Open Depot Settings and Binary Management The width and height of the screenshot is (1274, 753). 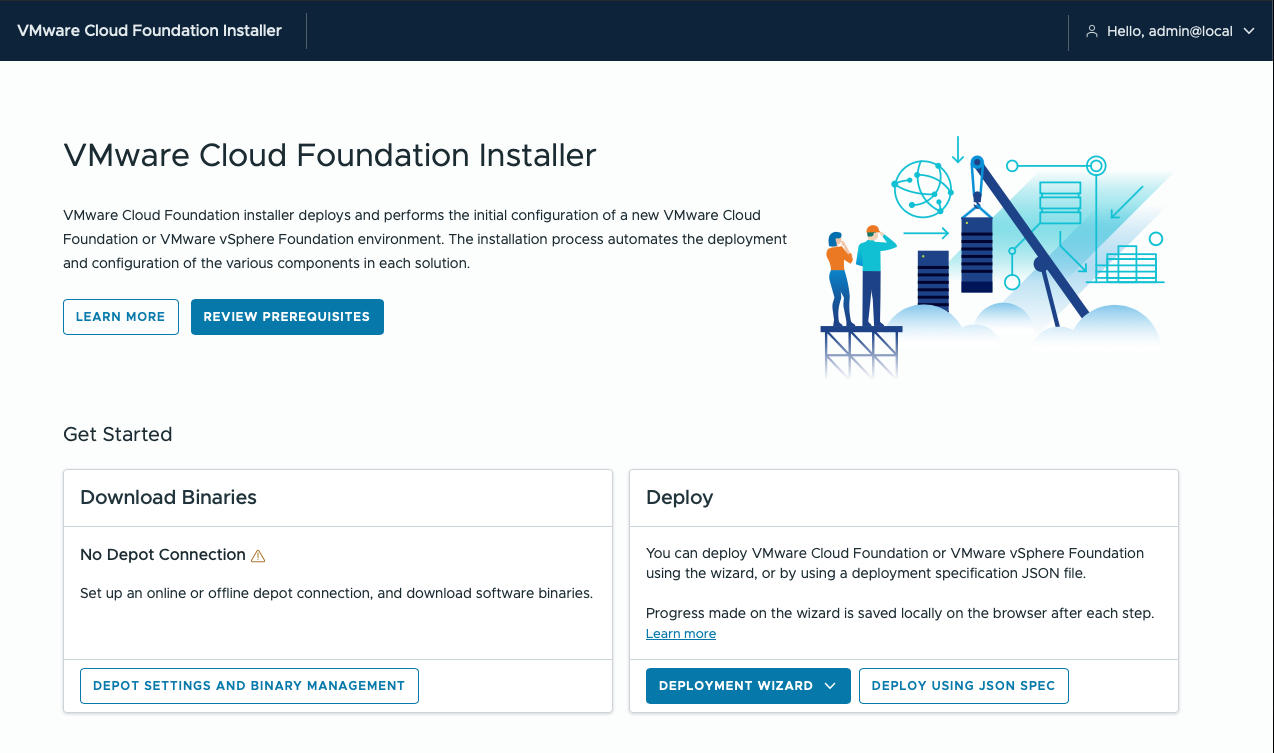click(249, 686)
